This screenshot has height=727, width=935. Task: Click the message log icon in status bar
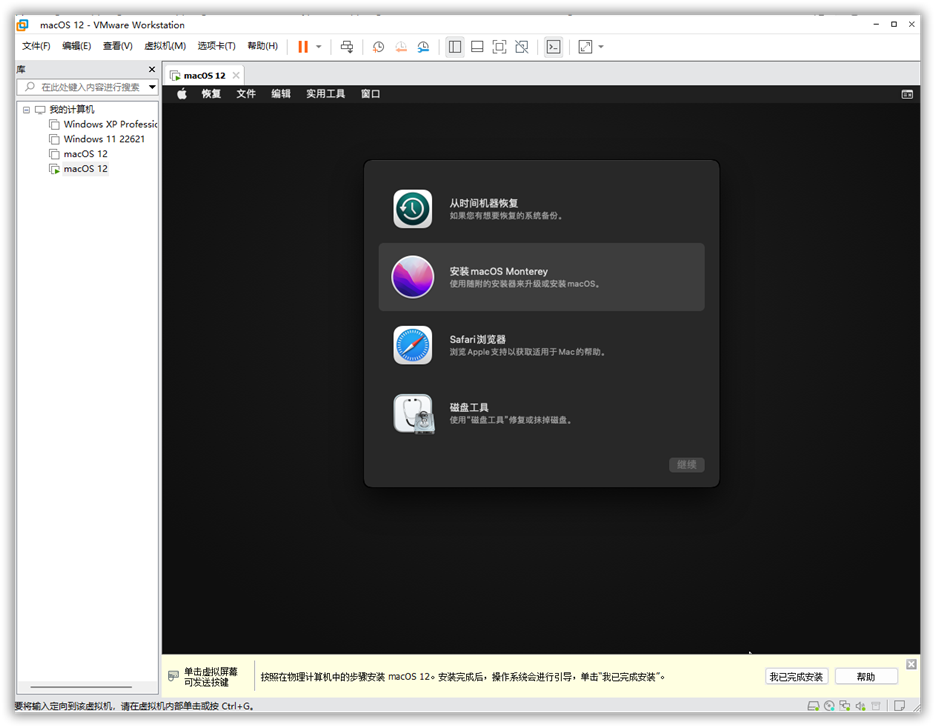point(899,706)
